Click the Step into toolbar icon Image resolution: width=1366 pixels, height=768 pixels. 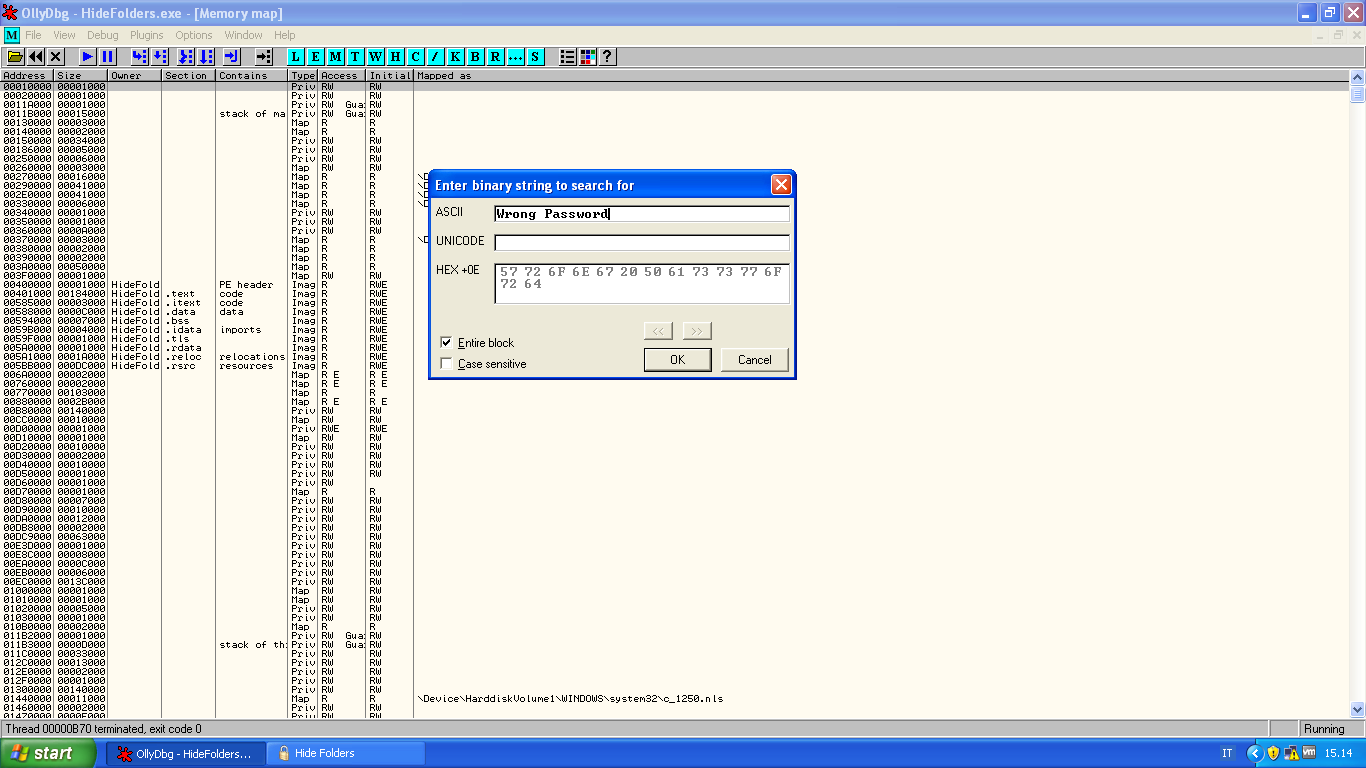[x=139, y=57]
